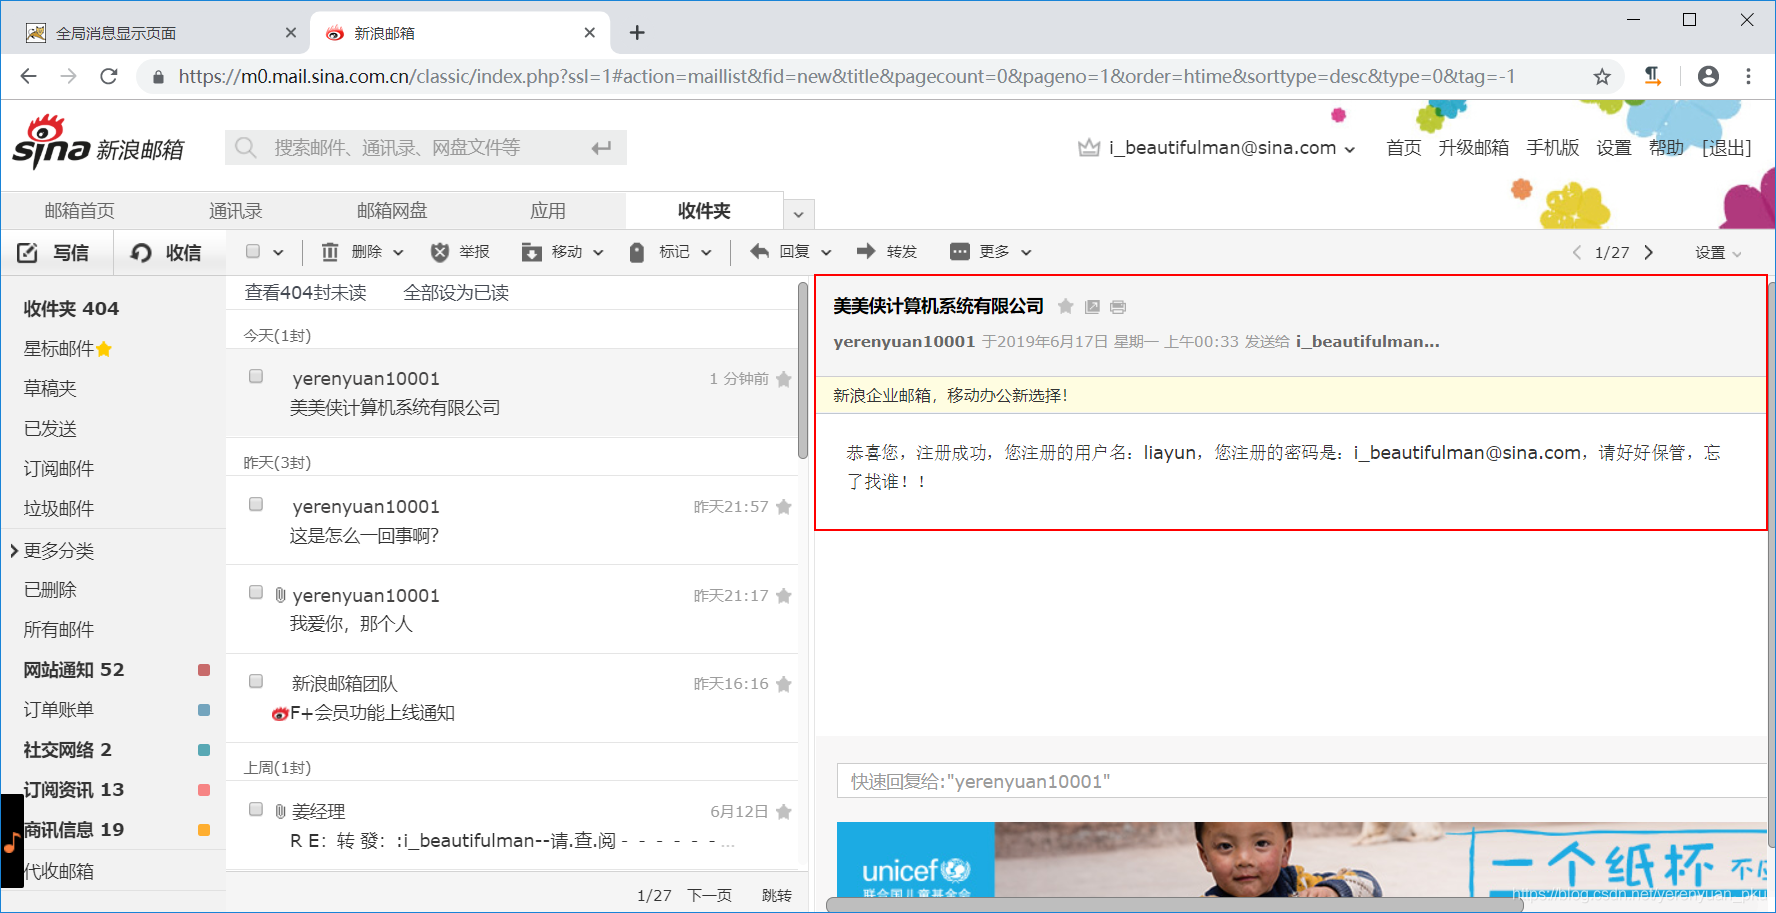This screenshot has width=1776, height=913.
Task: Click the more 更多 ellipsis icon
Action: click(960, 251)
